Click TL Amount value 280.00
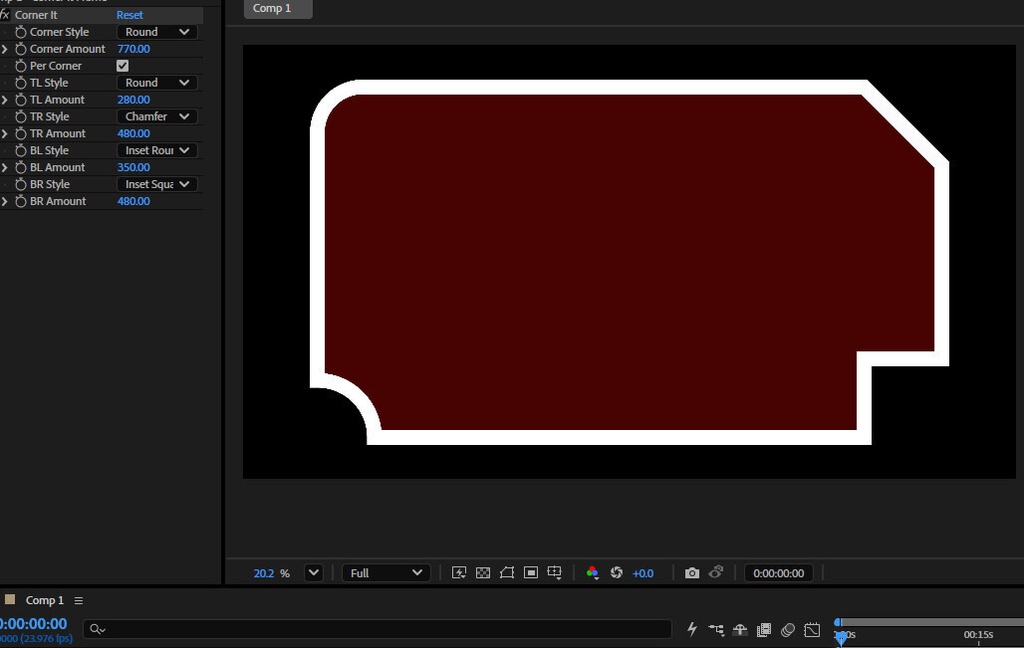The image size is (1024, 648). (x=133, y=100)
